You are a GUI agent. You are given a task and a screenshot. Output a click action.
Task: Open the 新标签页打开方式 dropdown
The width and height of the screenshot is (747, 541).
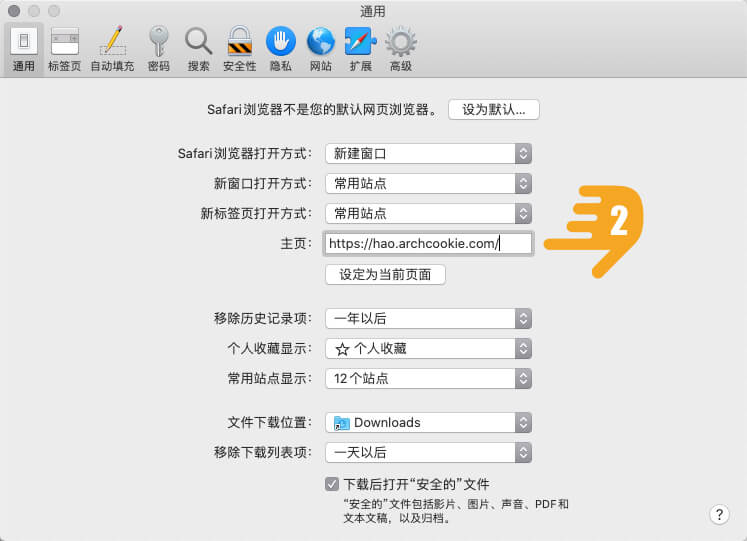coord(428,213)
